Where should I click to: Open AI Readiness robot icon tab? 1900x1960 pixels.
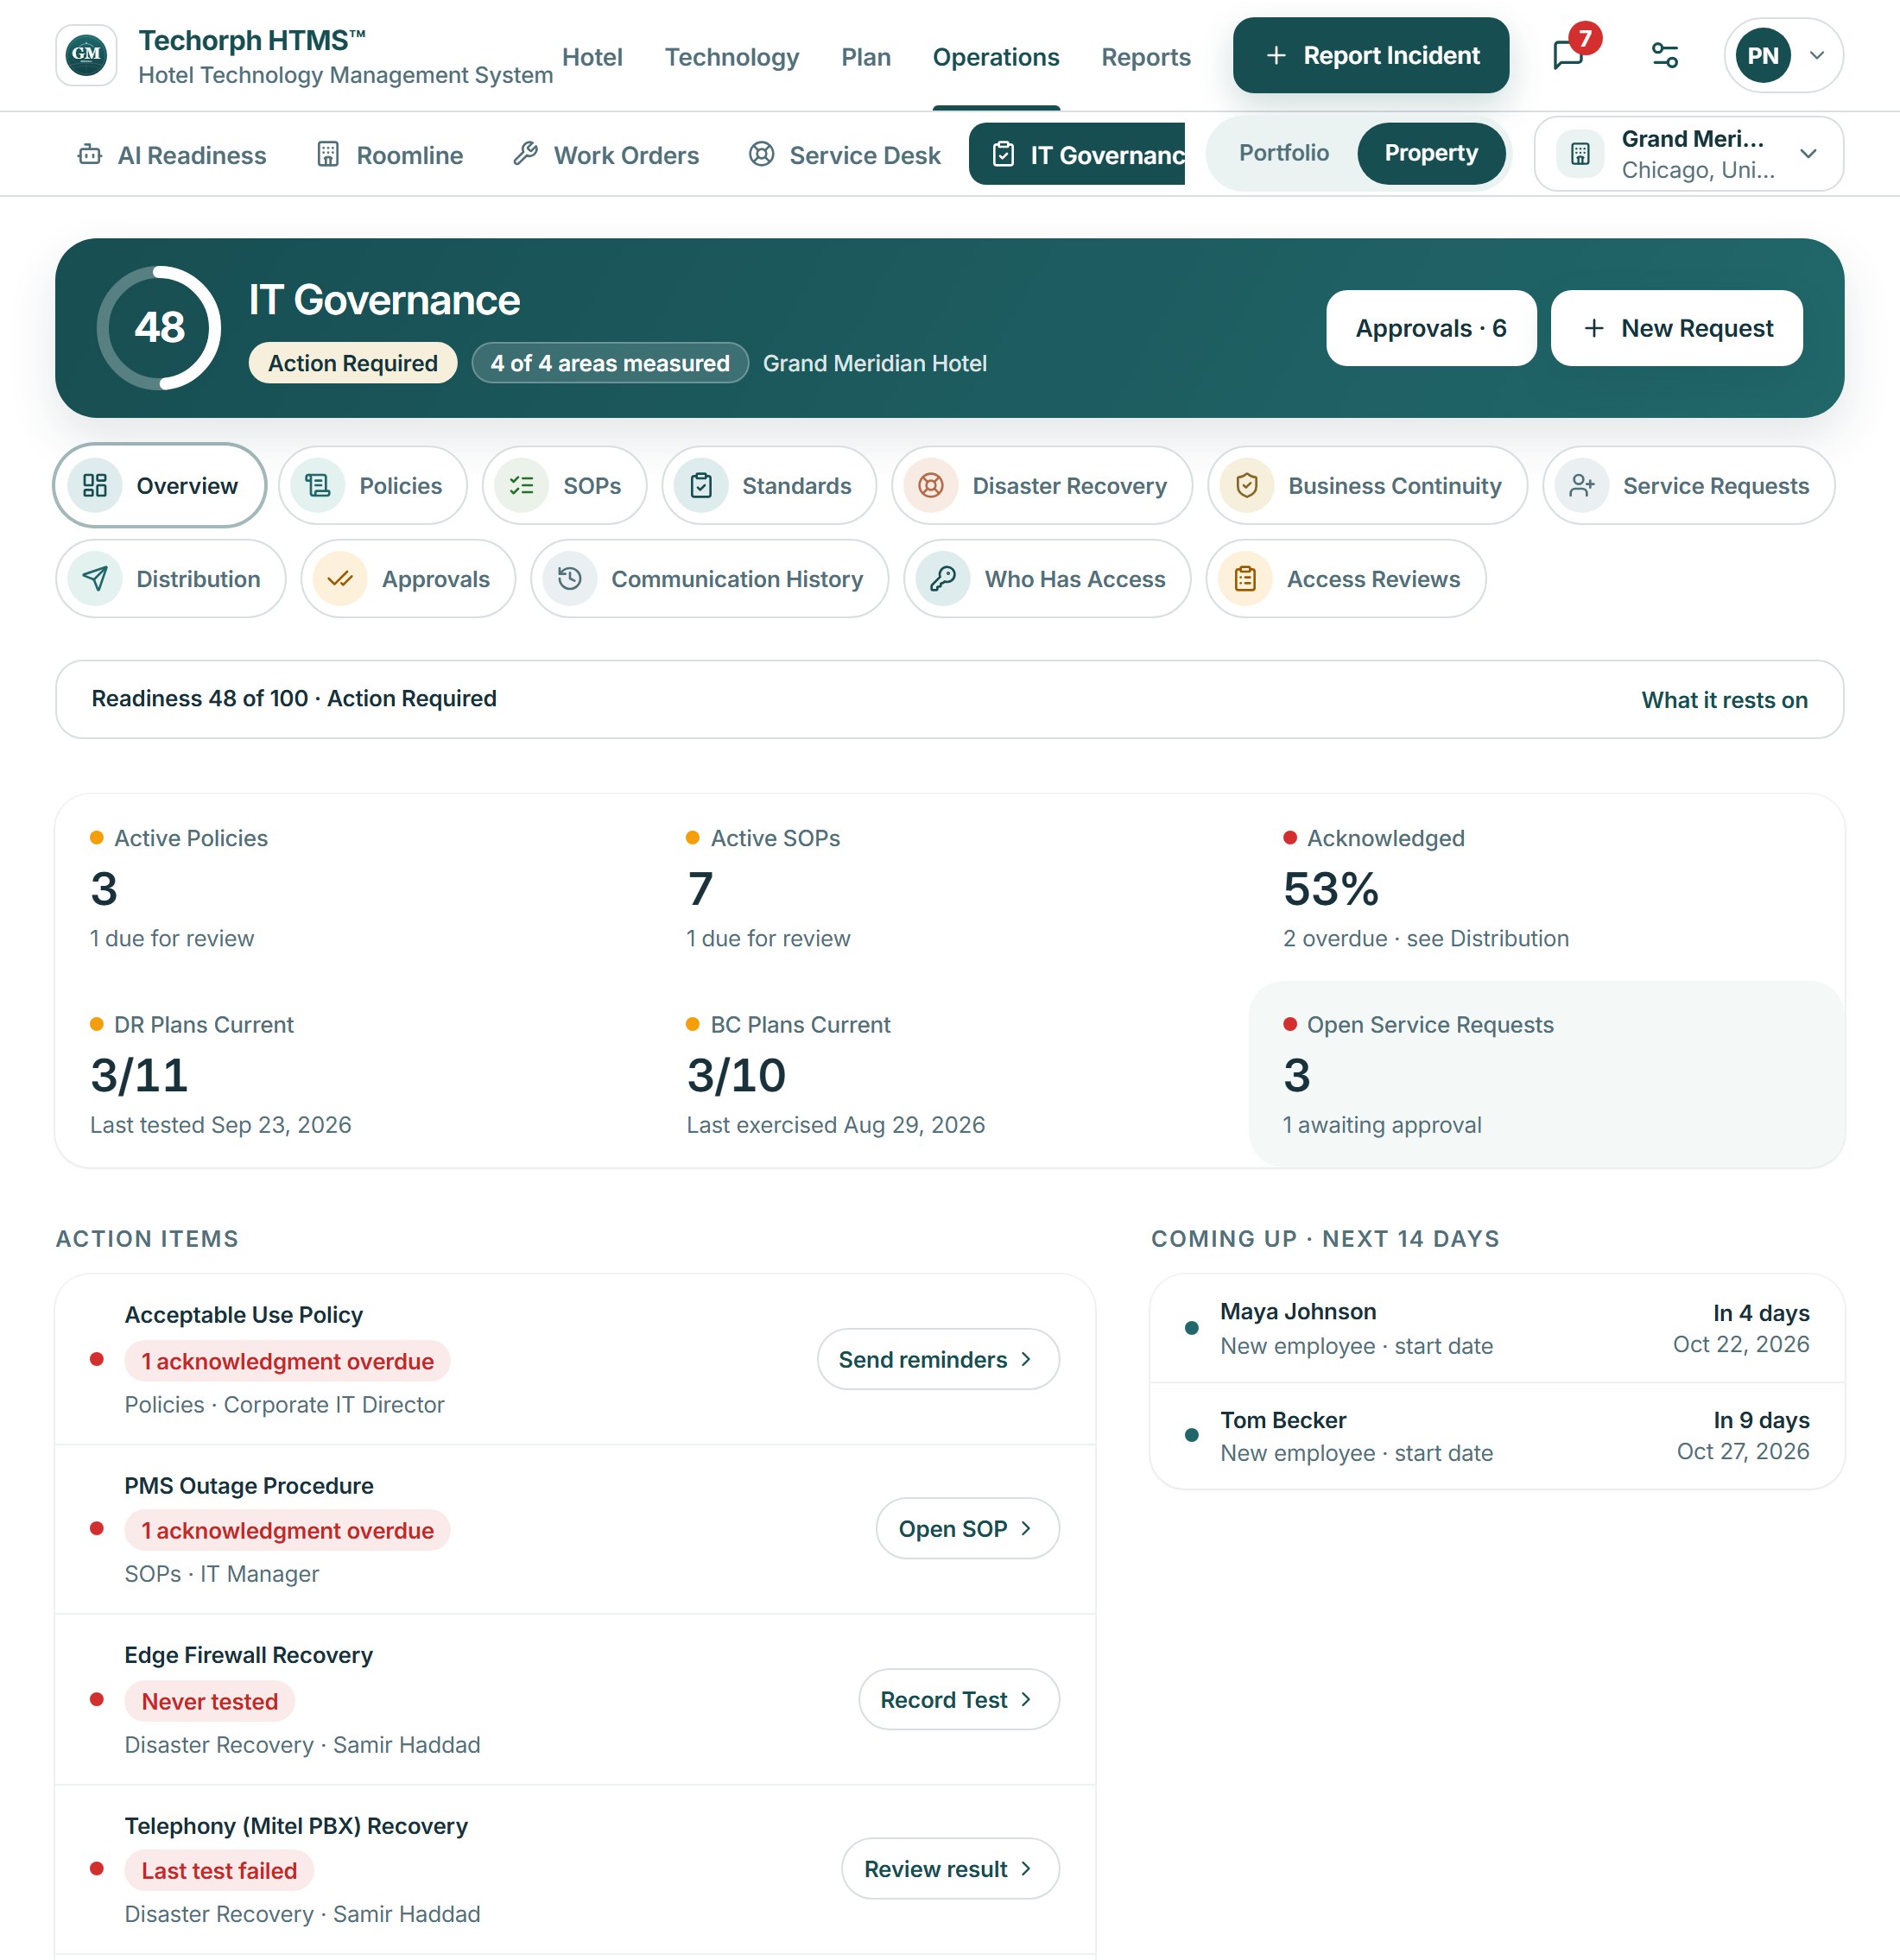[90, 155]
